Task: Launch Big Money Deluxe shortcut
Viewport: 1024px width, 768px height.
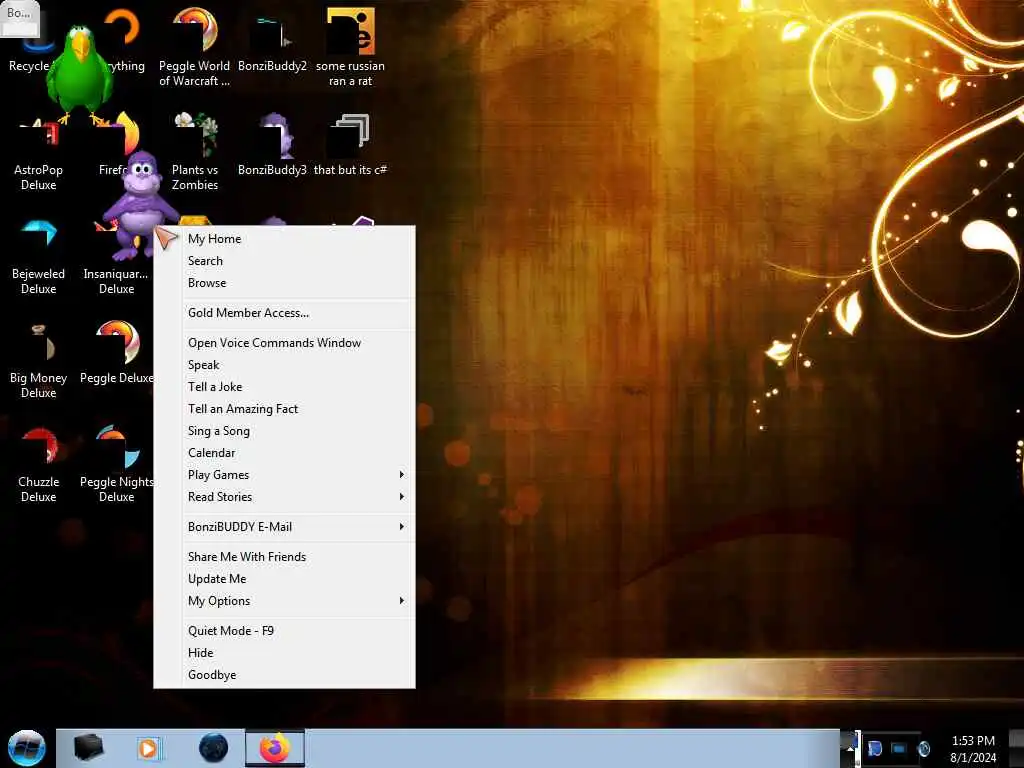Action: tap(39, 360)
